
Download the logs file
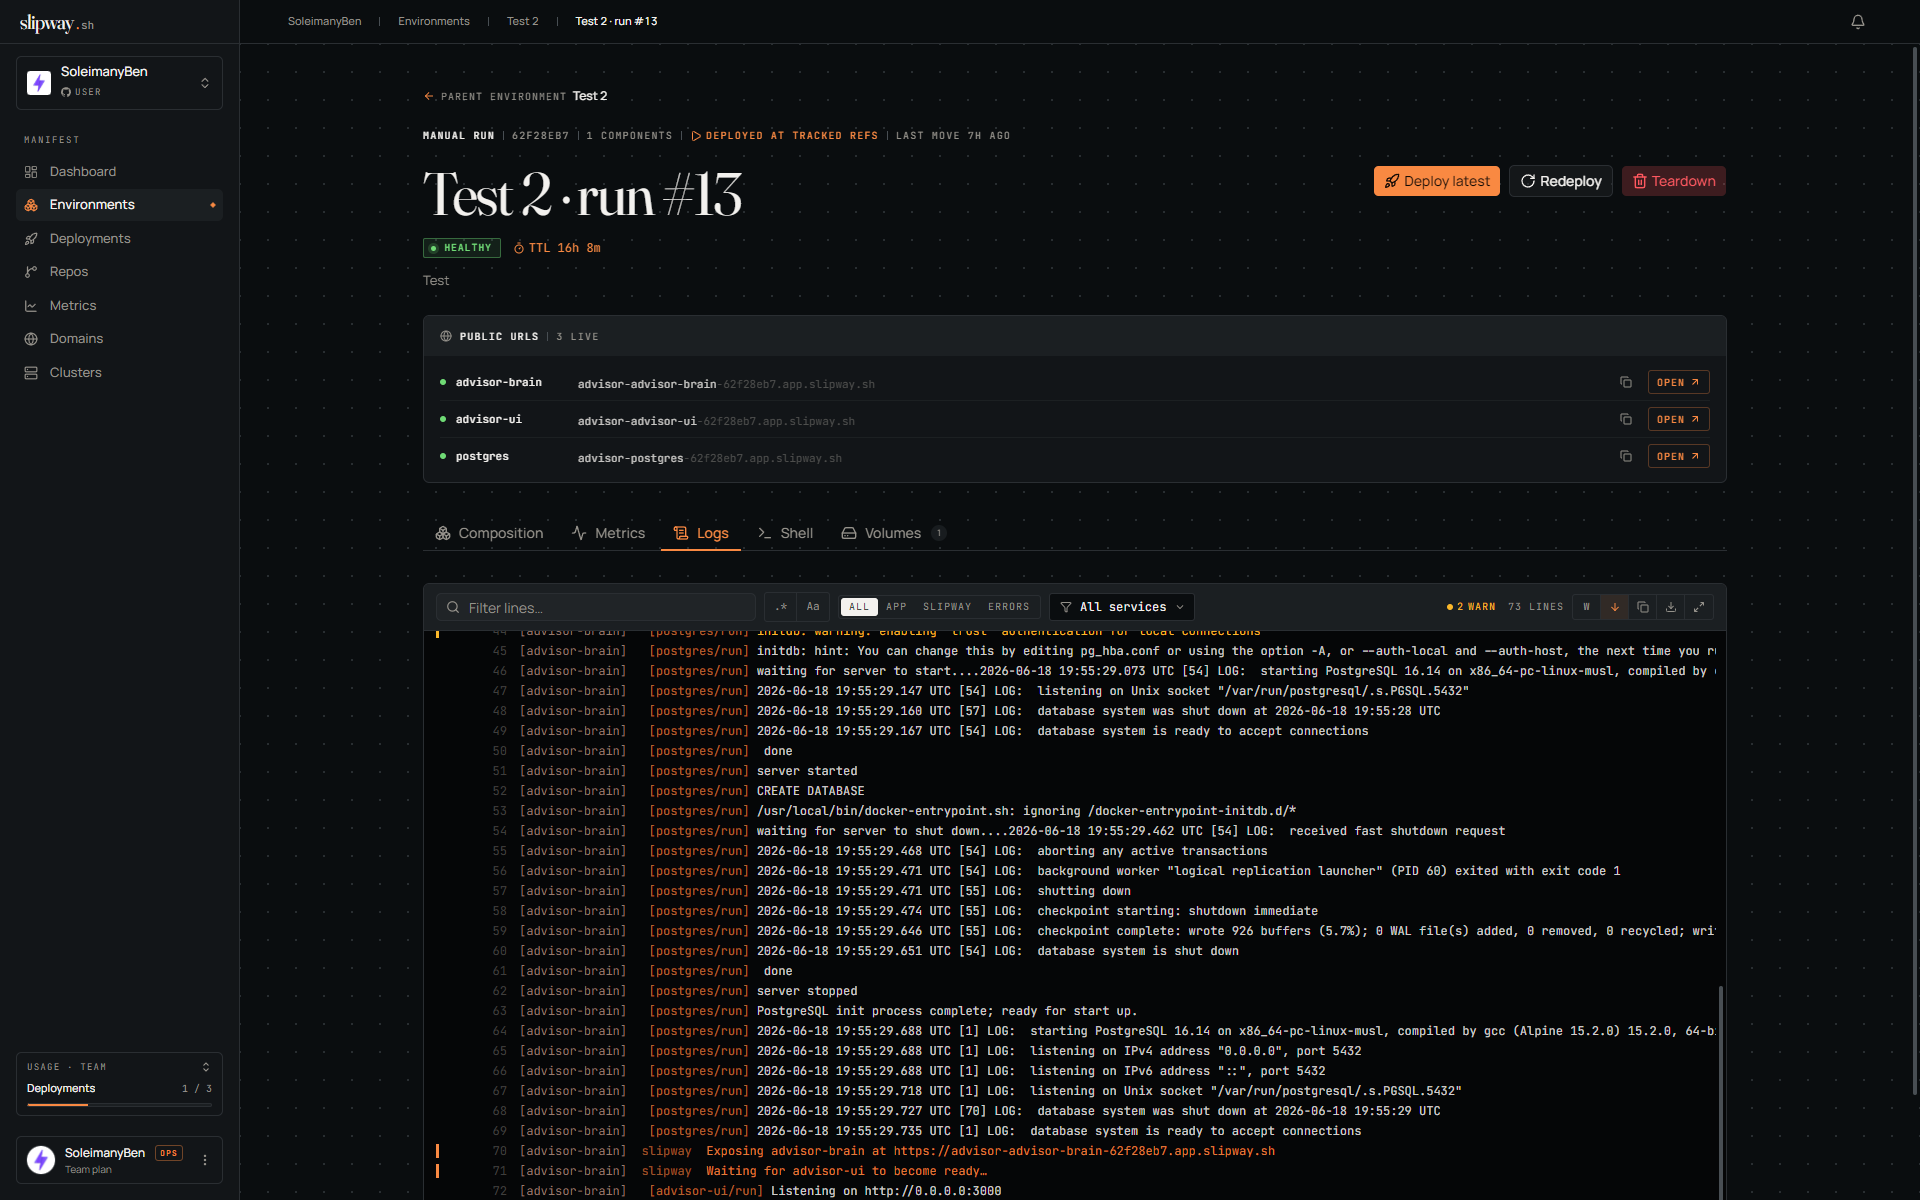point(1671,607)
